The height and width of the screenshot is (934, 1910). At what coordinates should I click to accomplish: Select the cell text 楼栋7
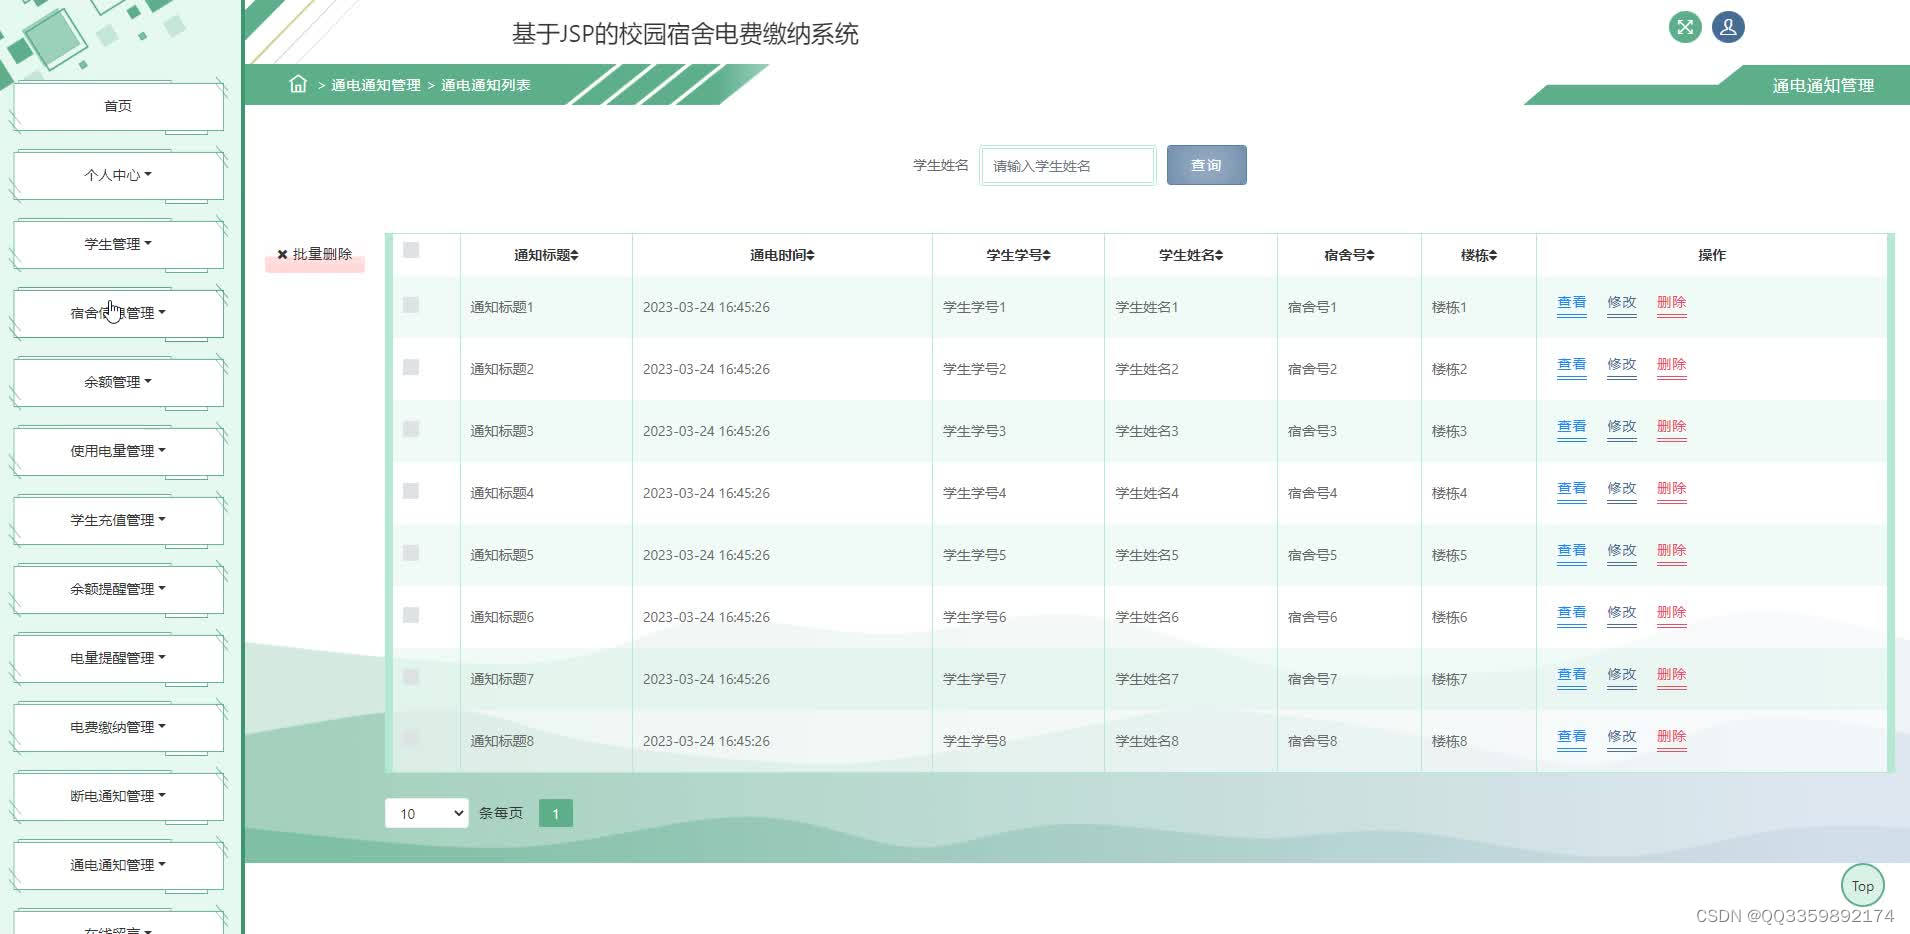1449,679
